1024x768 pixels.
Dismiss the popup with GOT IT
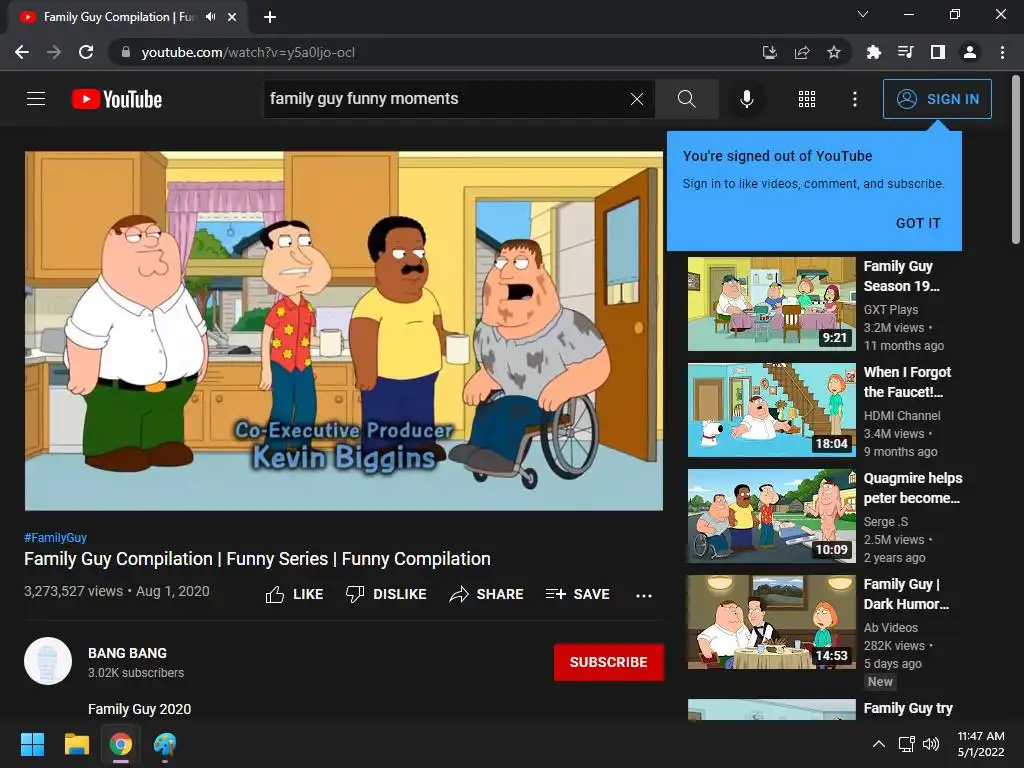pos(918,223)
